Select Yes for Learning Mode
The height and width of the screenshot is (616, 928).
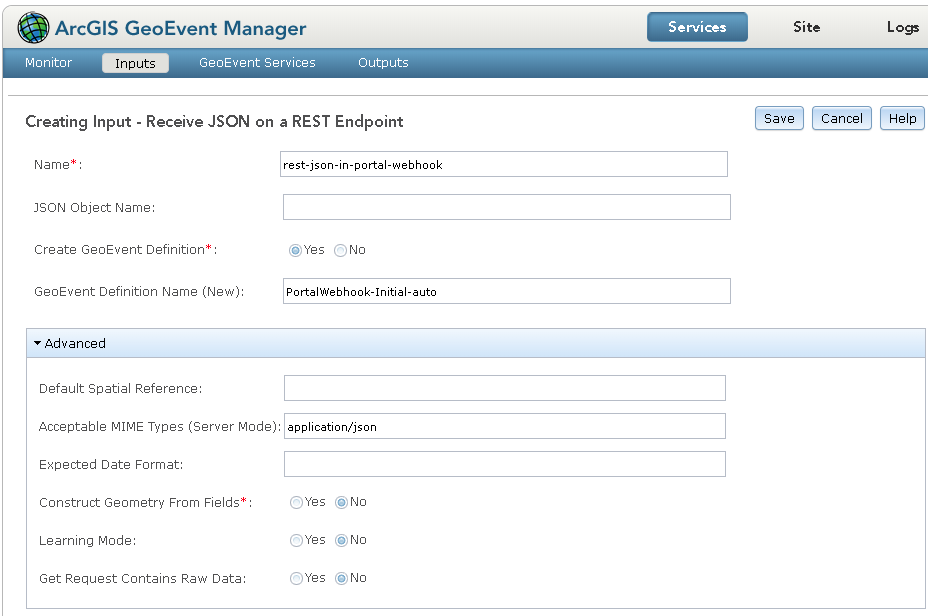(x=297, y=540)
